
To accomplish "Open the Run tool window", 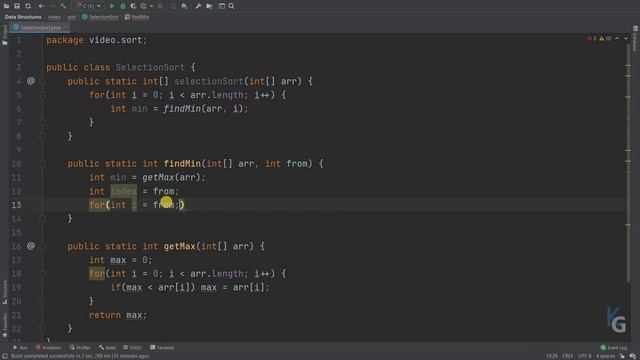I will tap(20, 348).
